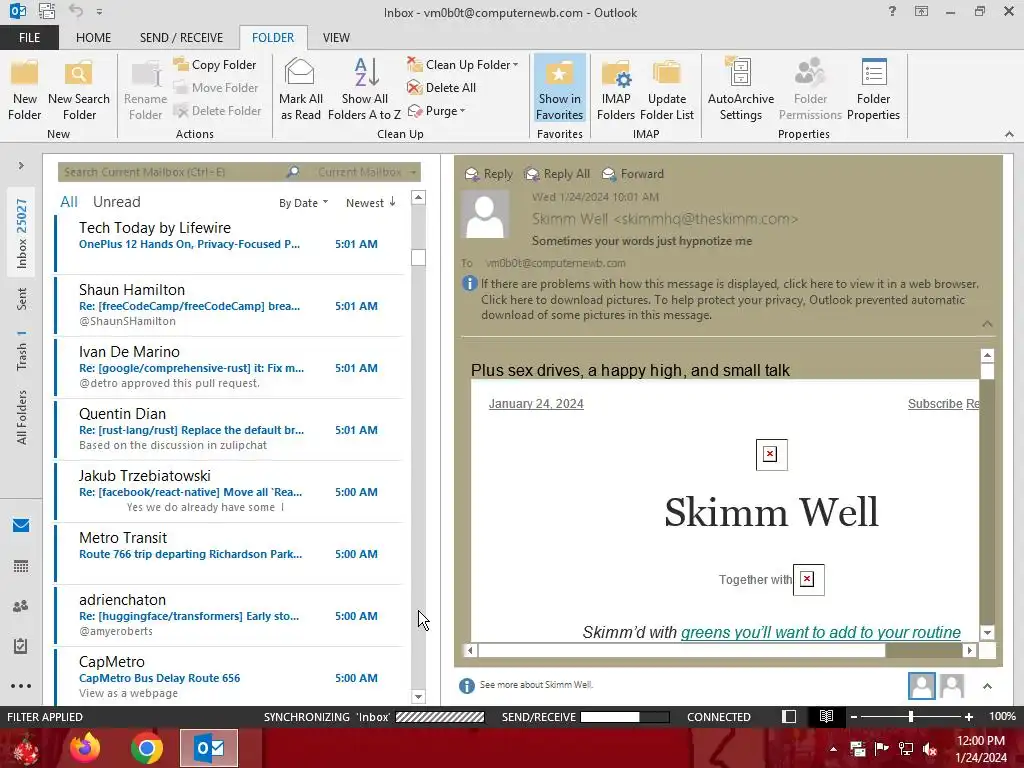Open the greens you'll want link
The image size is (1024, 768).
coord(821,633)
